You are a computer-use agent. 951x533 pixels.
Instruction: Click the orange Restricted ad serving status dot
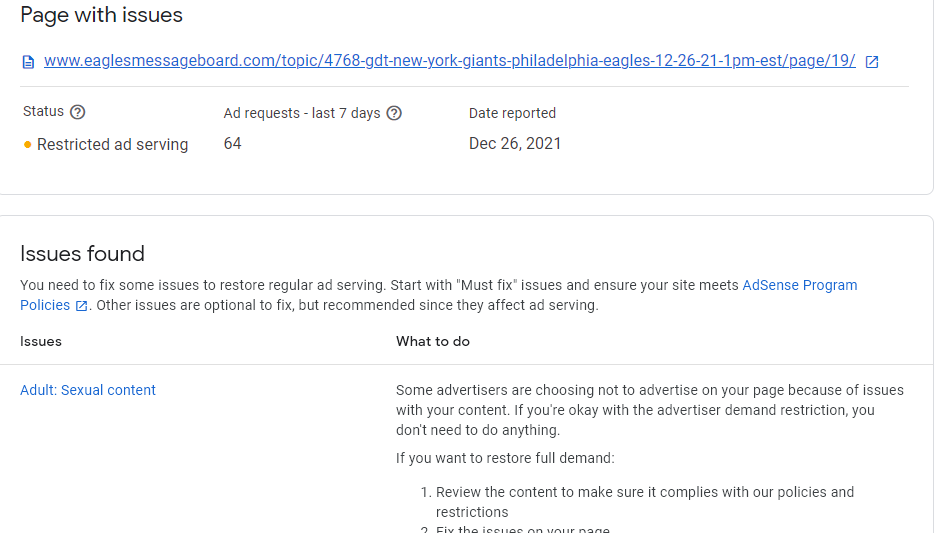click(x=28, y=145)
